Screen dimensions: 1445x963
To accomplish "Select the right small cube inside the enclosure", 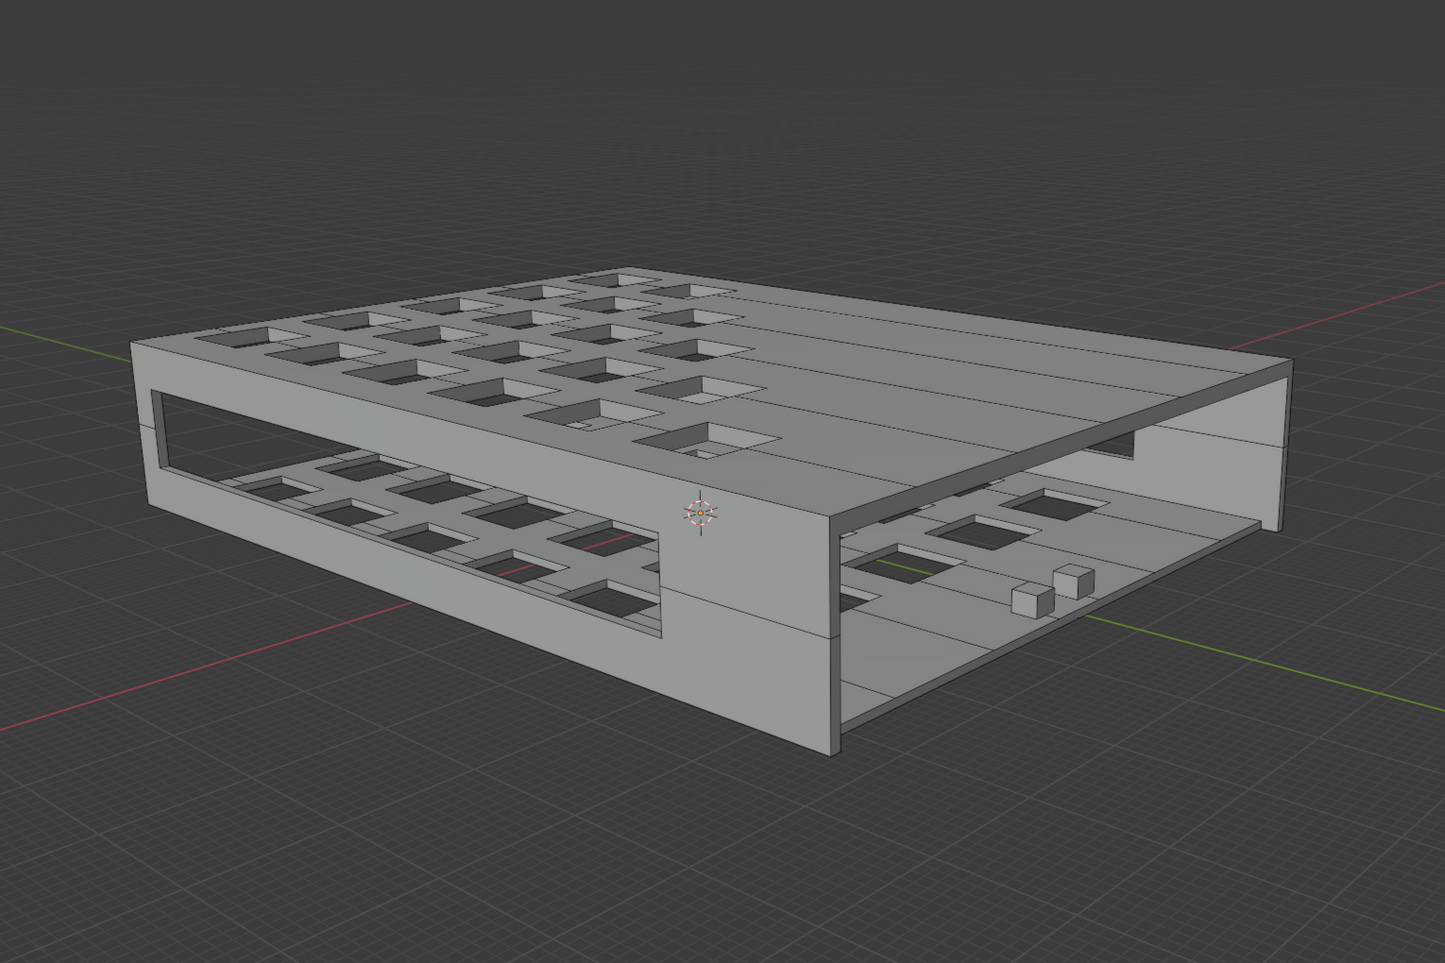I will 1073,581.
